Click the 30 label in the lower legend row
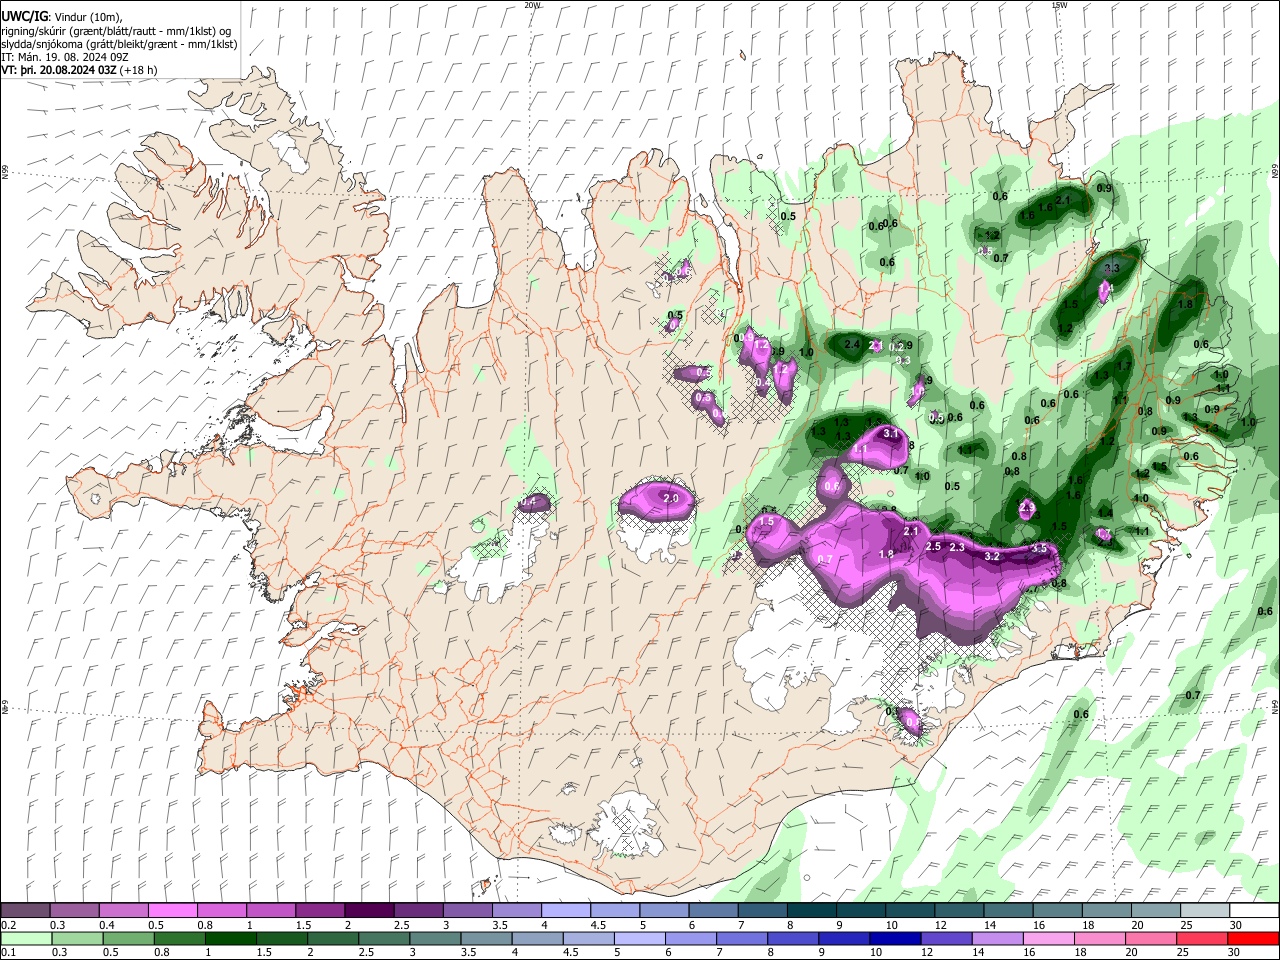Viewport: 1280px width, 960px height. click(x=1236, y=952)
